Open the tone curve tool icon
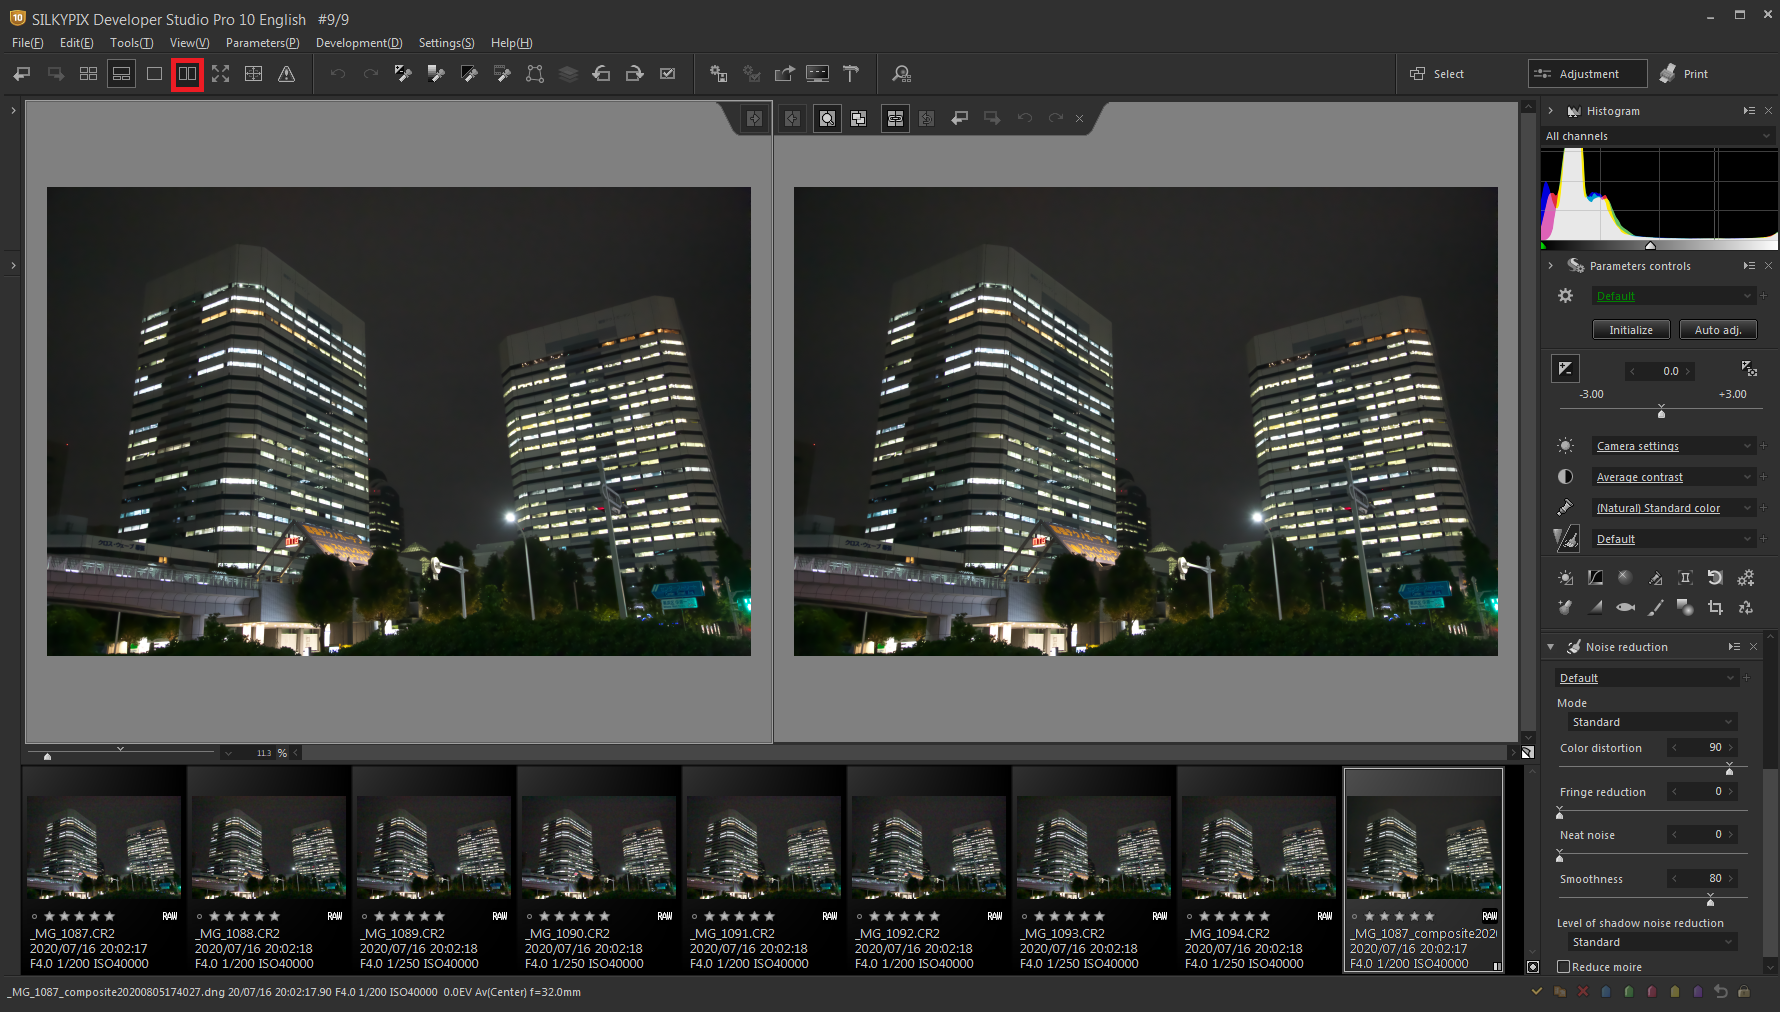Screen dimensions: 1780x1012 1595,578
